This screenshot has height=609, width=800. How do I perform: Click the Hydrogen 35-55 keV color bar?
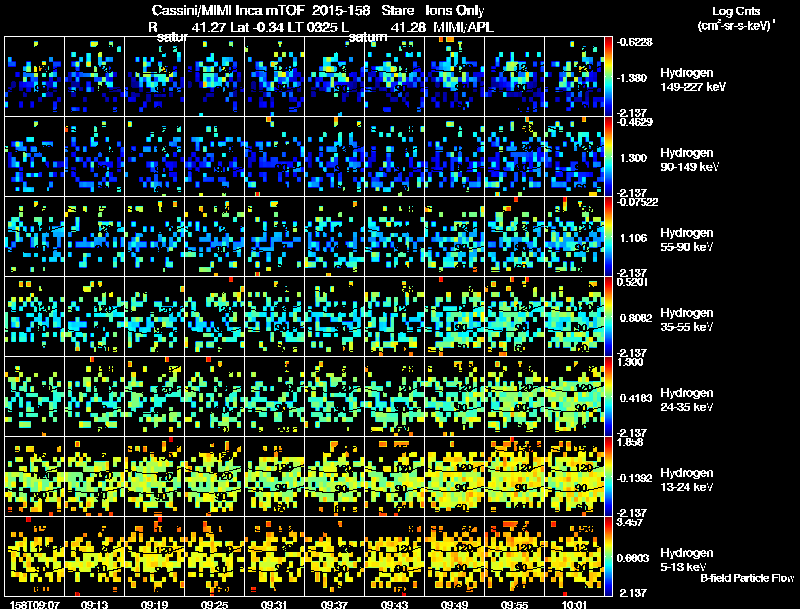[x=608, y=317]
